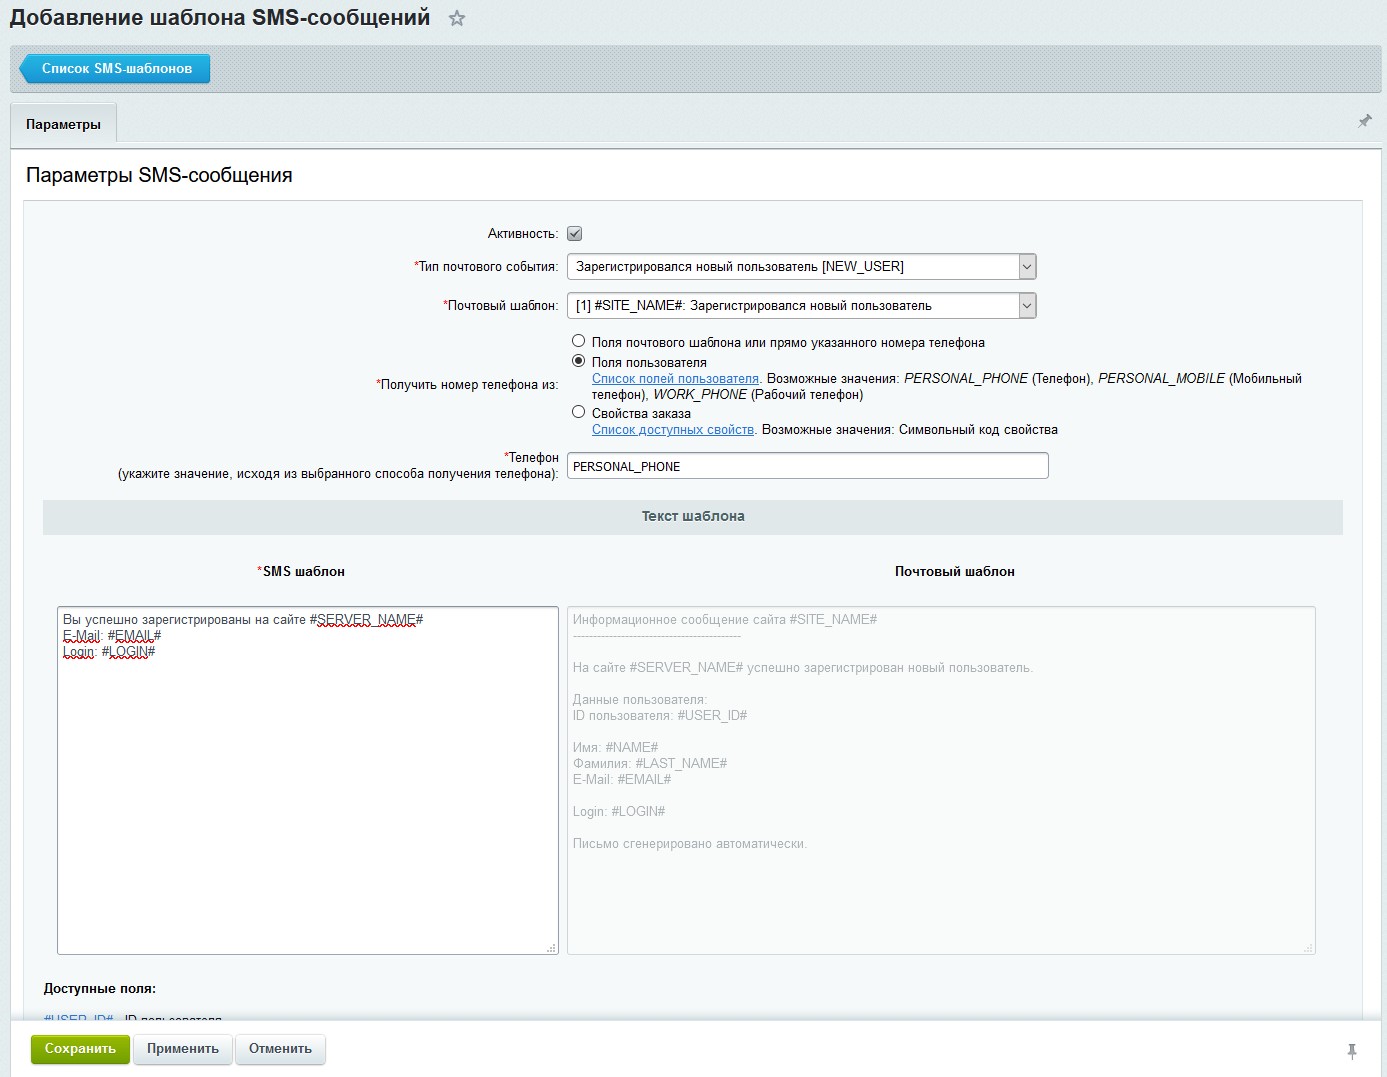
Task: Click the pin icon beside the Параметры tab row
Action: (x=1364, y=121)
